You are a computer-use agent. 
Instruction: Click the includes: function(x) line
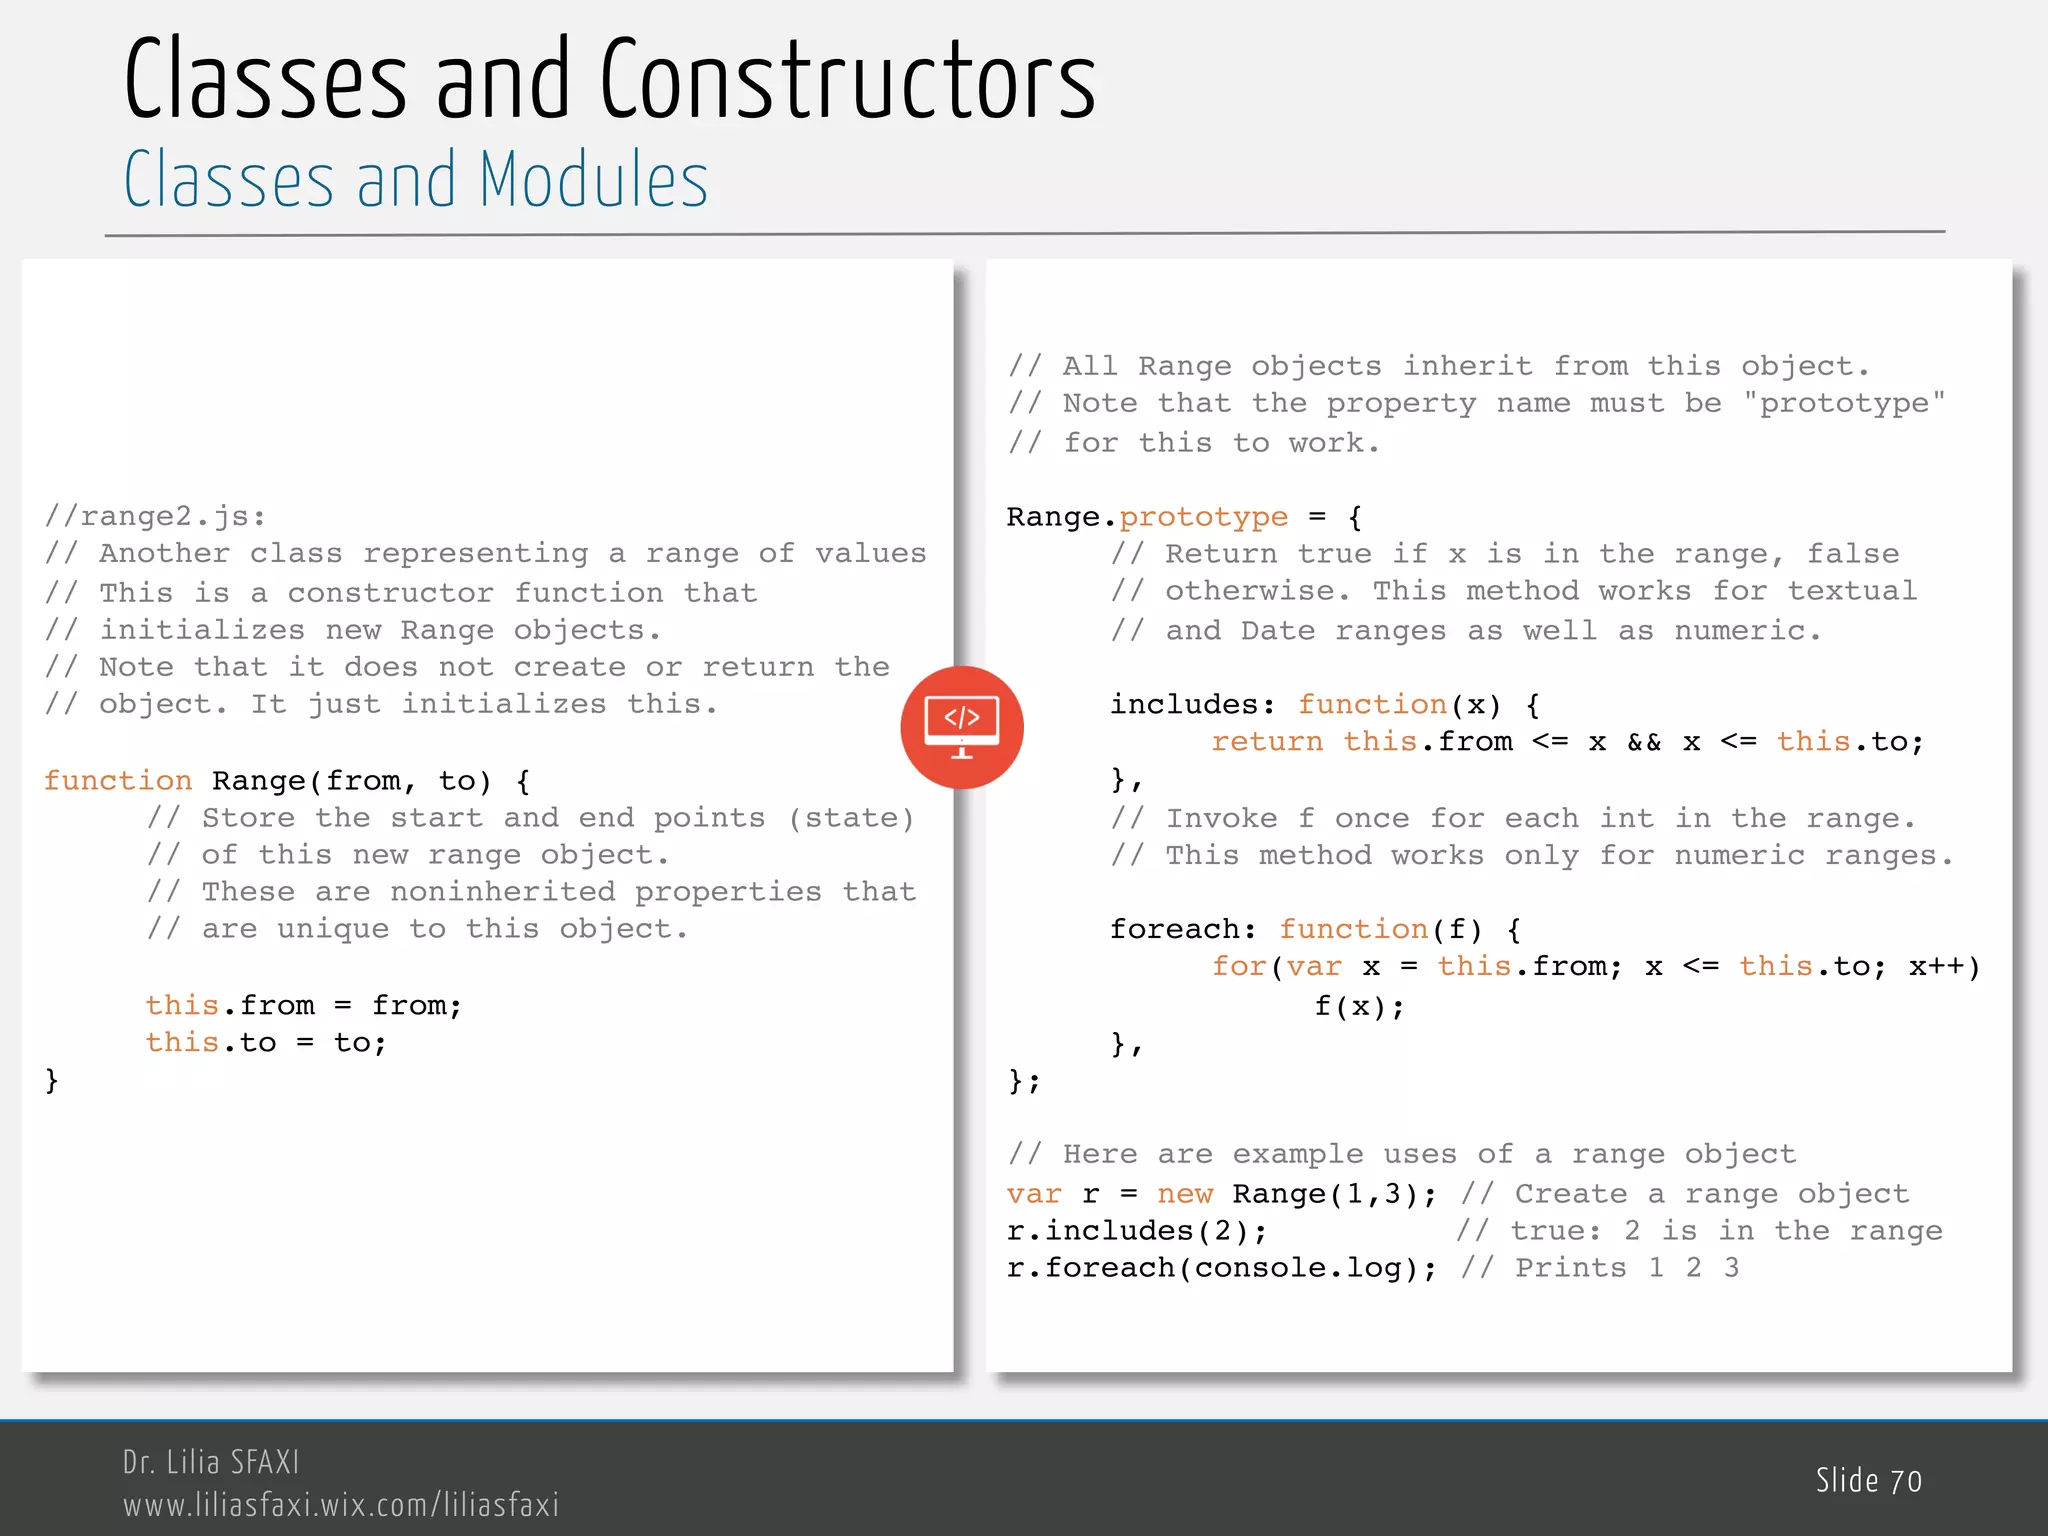point(1325,704)
